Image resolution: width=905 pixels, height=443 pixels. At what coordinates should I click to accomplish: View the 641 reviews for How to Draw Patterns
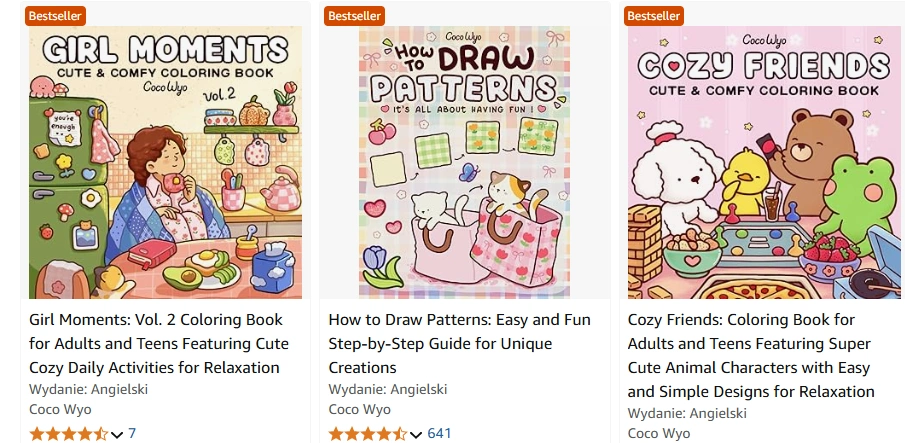[x=440, y=433]
